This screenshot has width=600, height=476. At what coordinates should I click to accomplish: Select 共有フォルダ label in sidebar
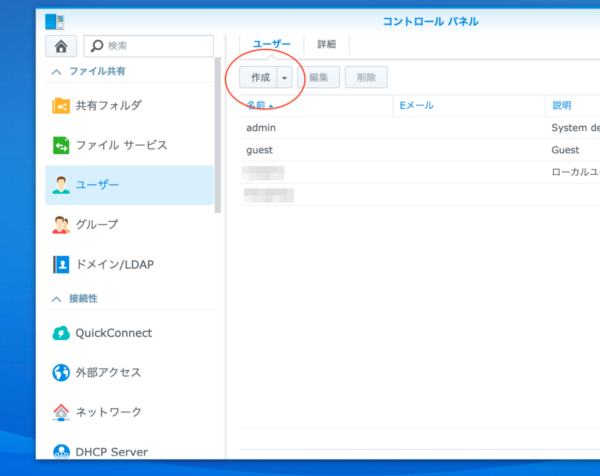(109, 106)
